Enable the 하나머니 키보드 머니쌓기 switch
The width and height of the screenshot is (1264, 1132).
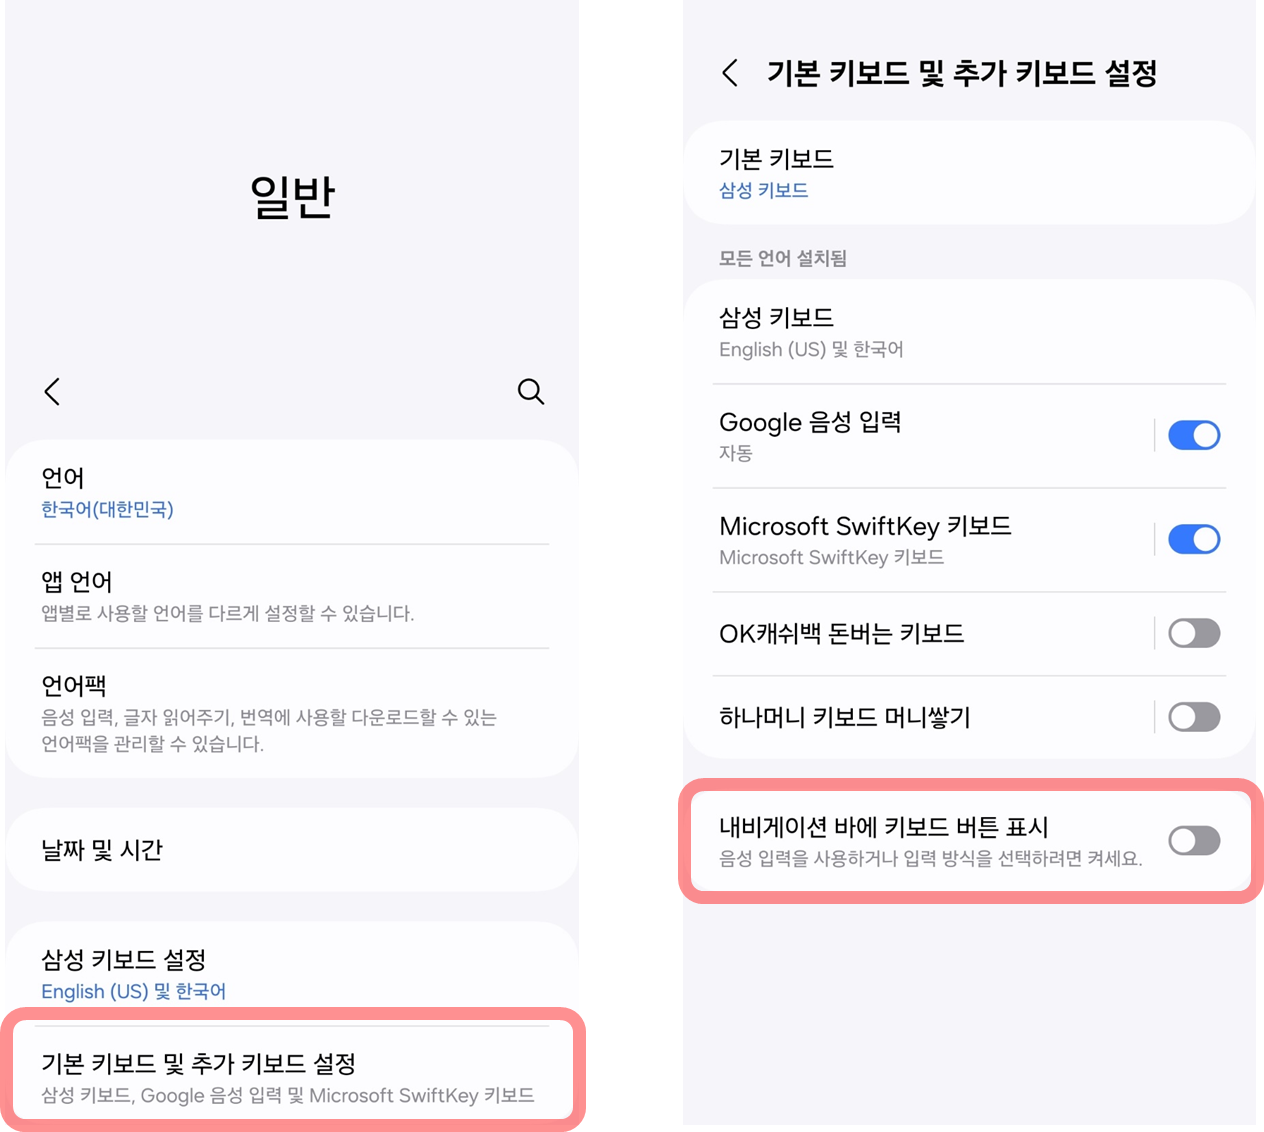1194,717
